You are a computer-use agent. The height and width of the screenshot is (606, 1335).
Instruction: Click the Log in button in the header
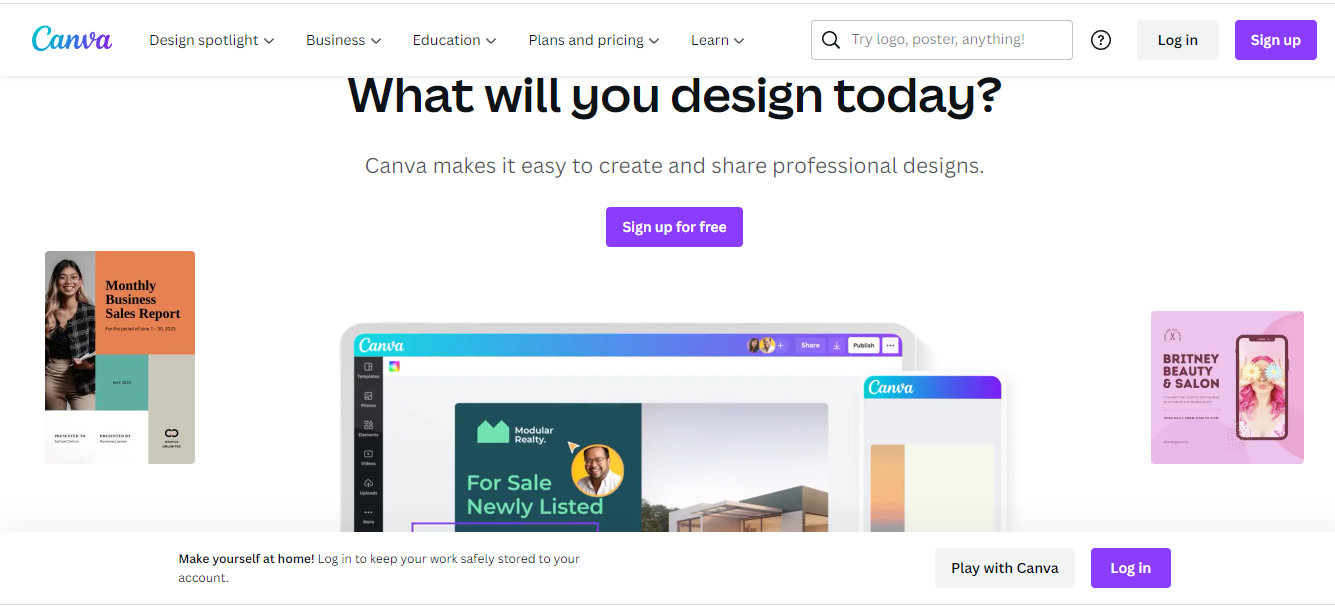tap(1178, 40)
